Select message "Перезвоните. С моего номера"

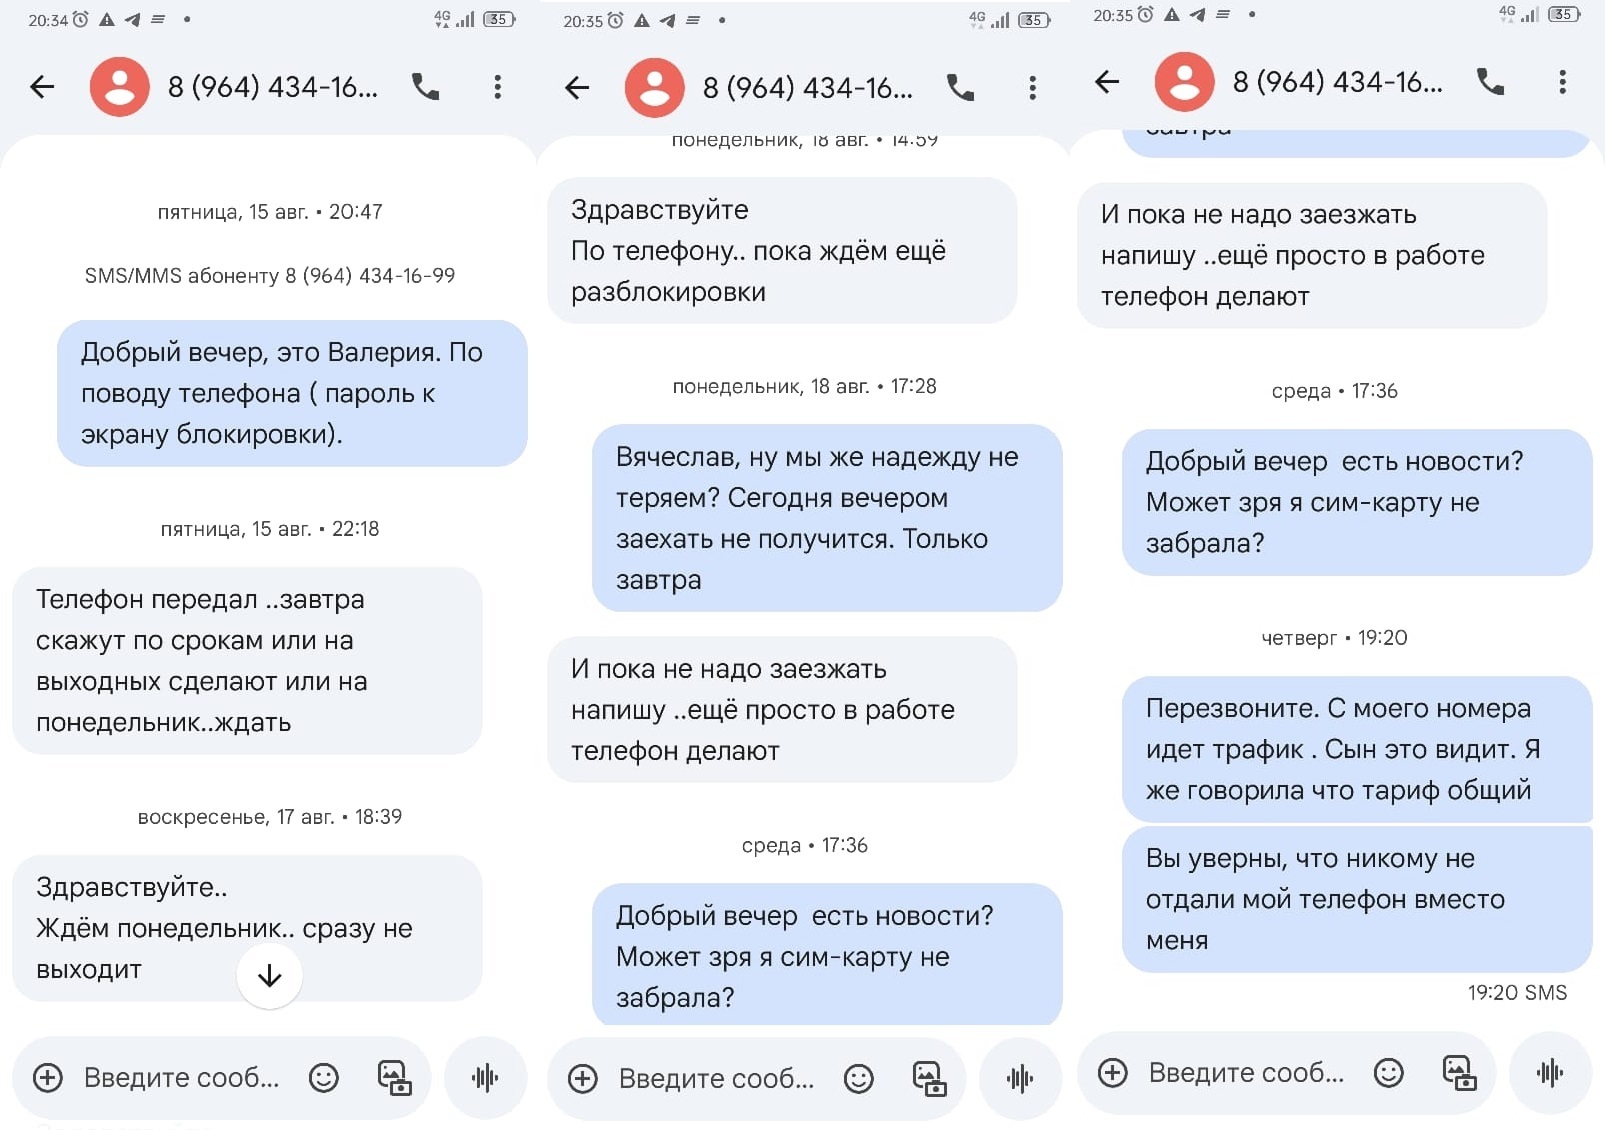[1357, 749]
